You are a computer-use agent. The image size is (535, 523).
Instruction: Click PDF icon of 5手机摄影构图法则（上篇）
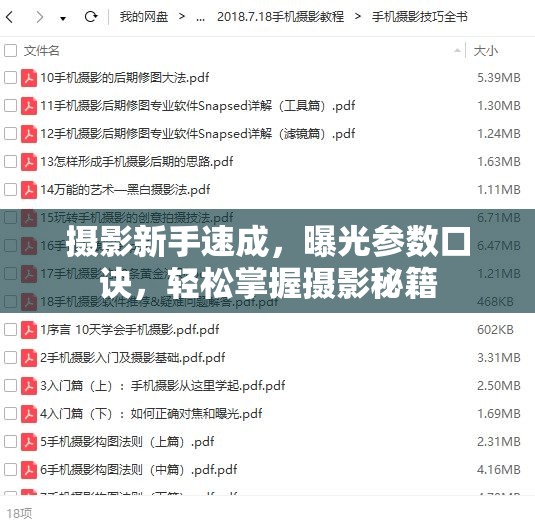29,442
